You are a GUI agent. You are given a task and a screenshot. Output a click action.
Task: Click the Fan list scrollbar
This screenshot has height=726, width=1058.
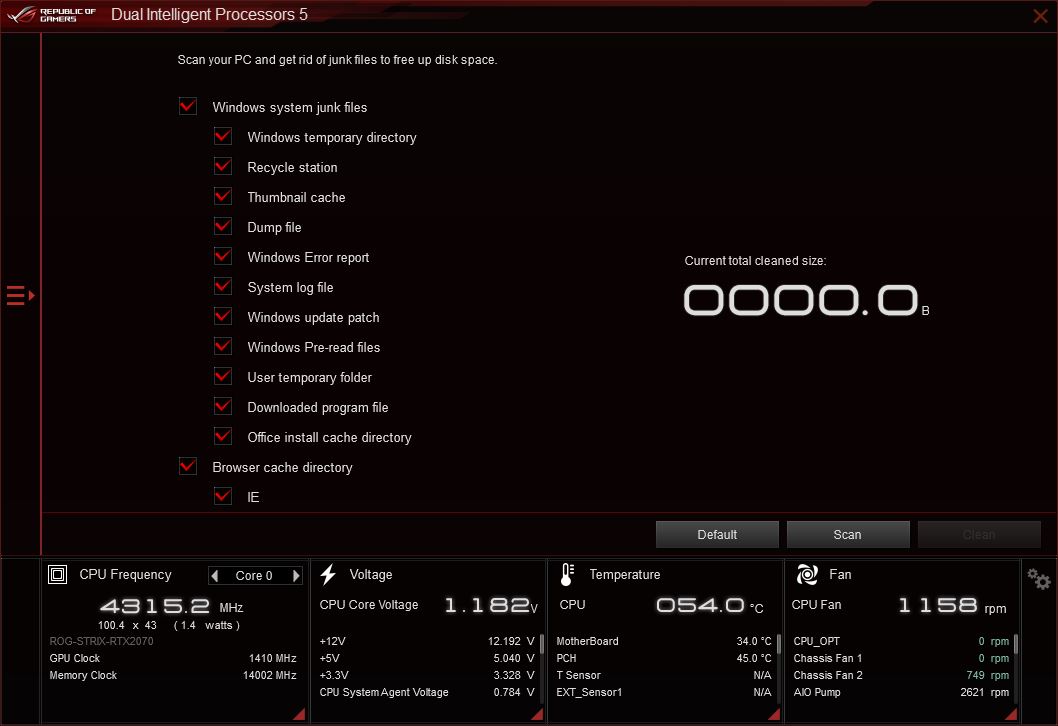1015,644
